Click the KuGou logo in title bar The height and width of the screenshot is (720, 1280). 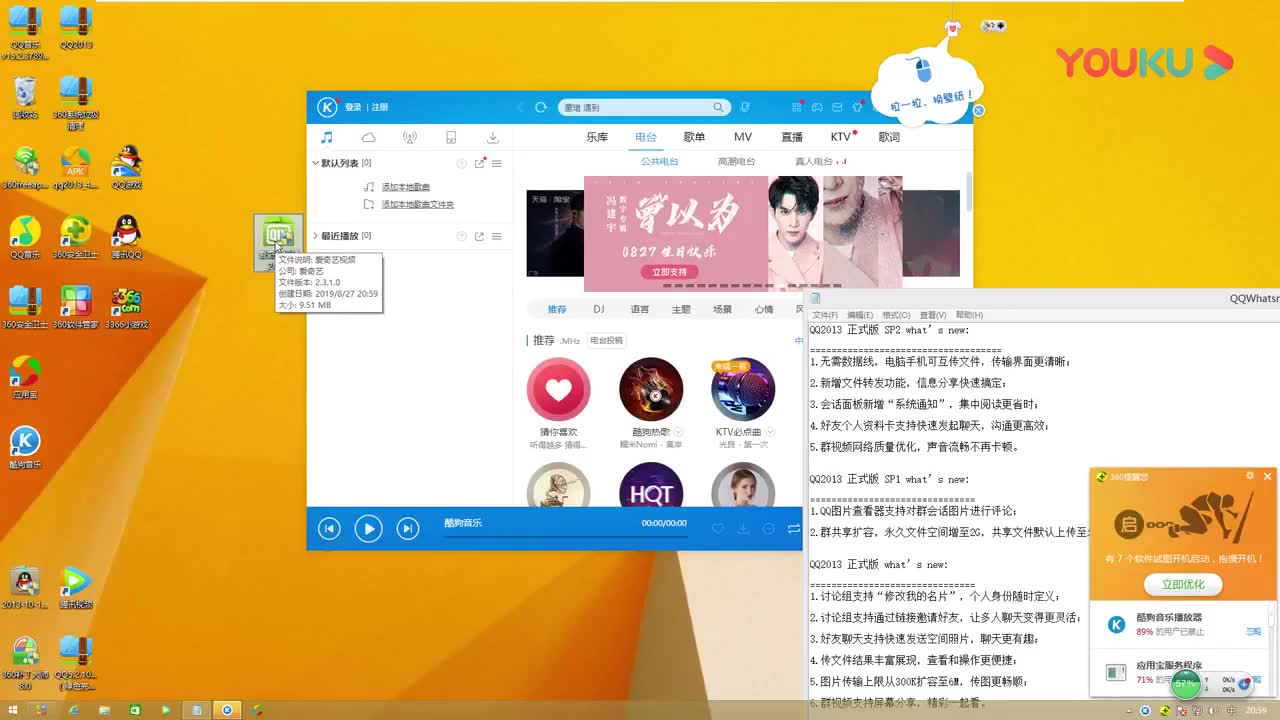[327, 107]
